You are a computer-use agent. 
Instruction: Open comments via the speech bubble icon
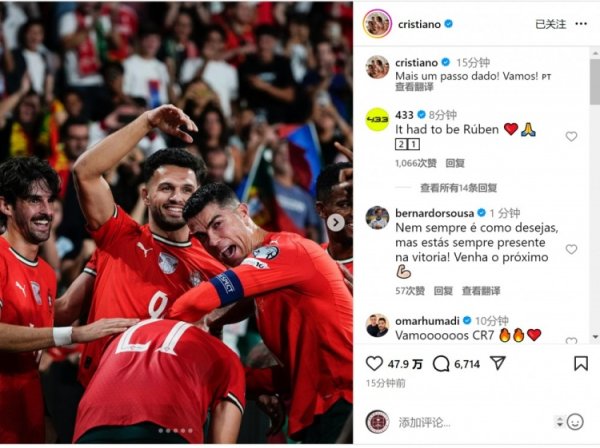coord(441,364)
